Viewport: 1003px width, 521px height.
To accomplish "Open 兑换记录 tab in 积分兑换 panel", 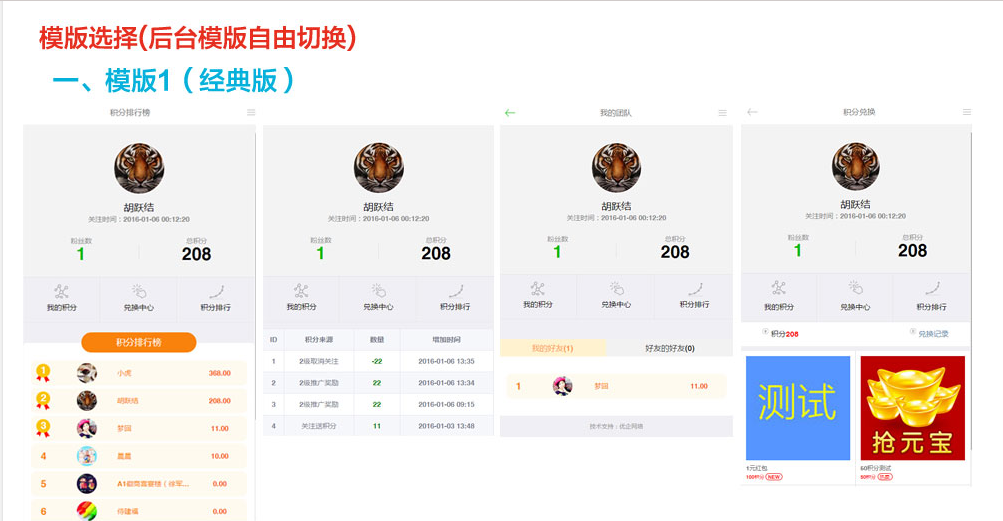I will pyautogui.click(x=929, y=333).
